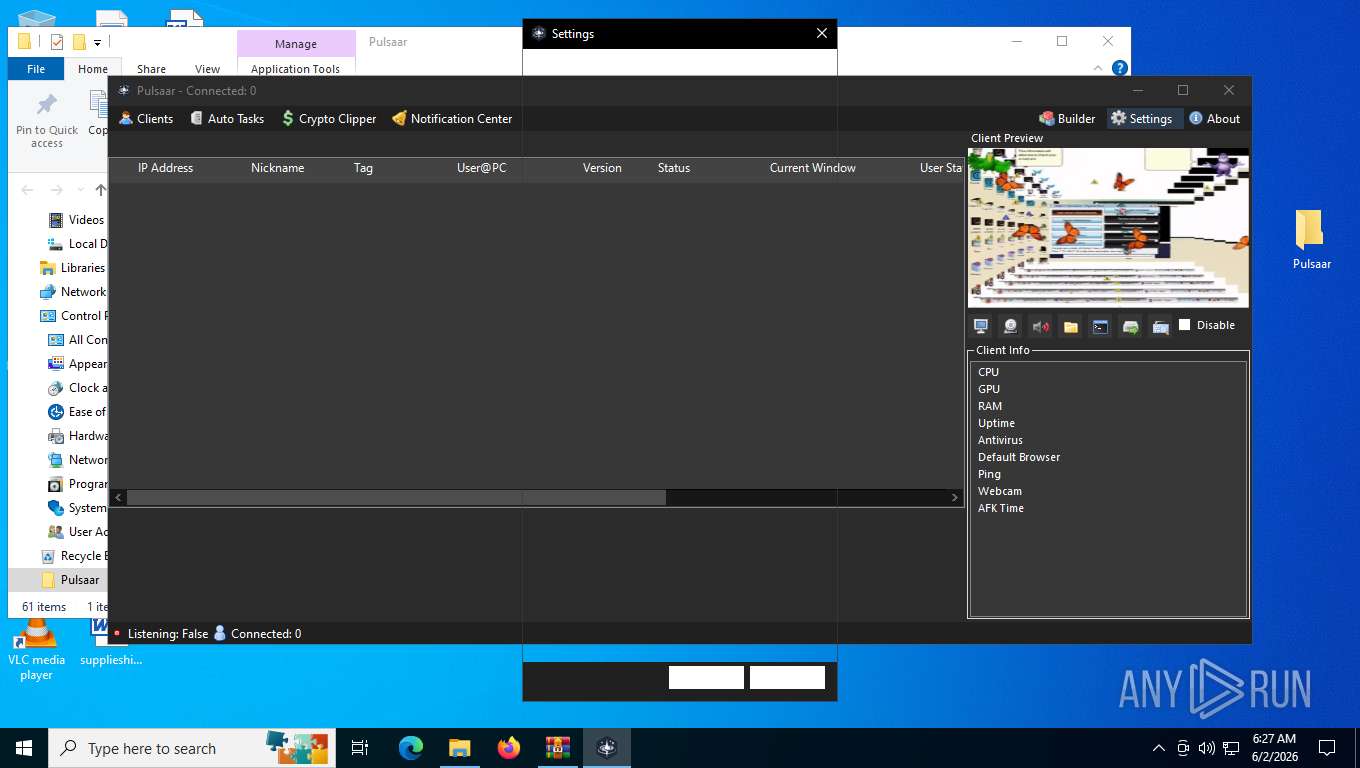
Task: Open Quick Access Toolbar dropdown in Explorer
Action: [x=97, y=42]
